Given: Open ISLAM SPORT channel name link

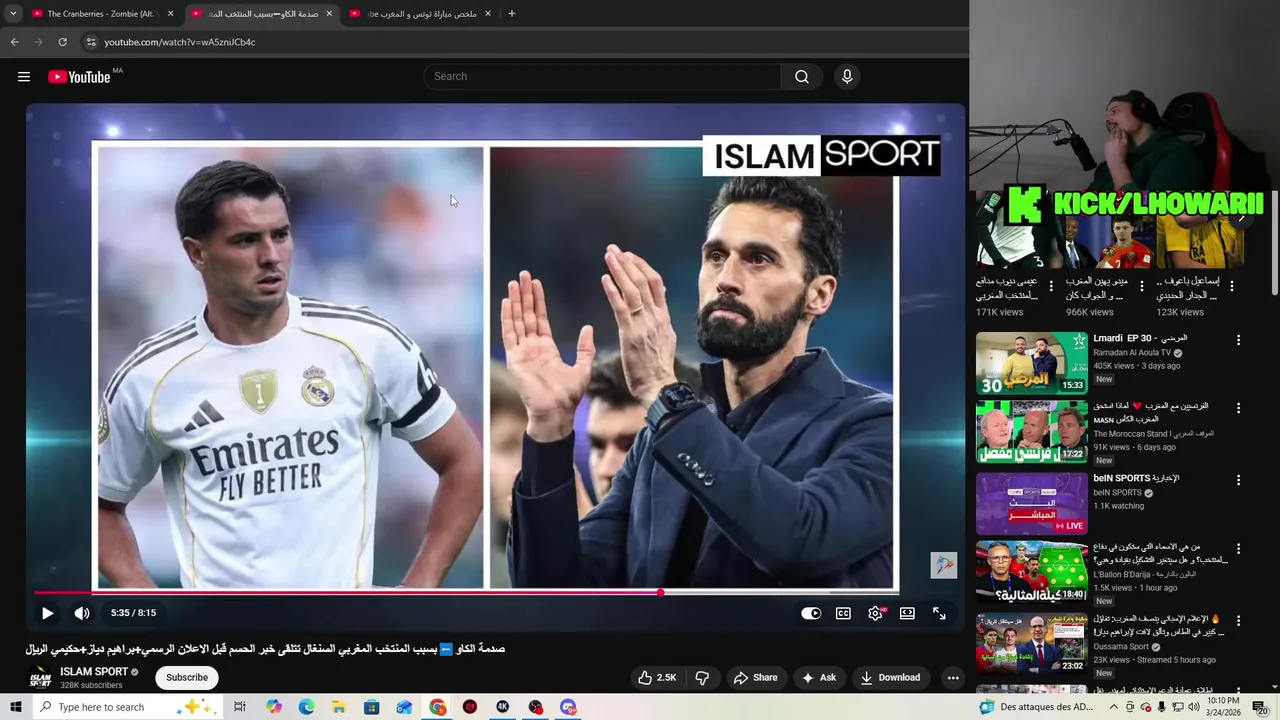Looking at the screenshot, I should point(94,672).
